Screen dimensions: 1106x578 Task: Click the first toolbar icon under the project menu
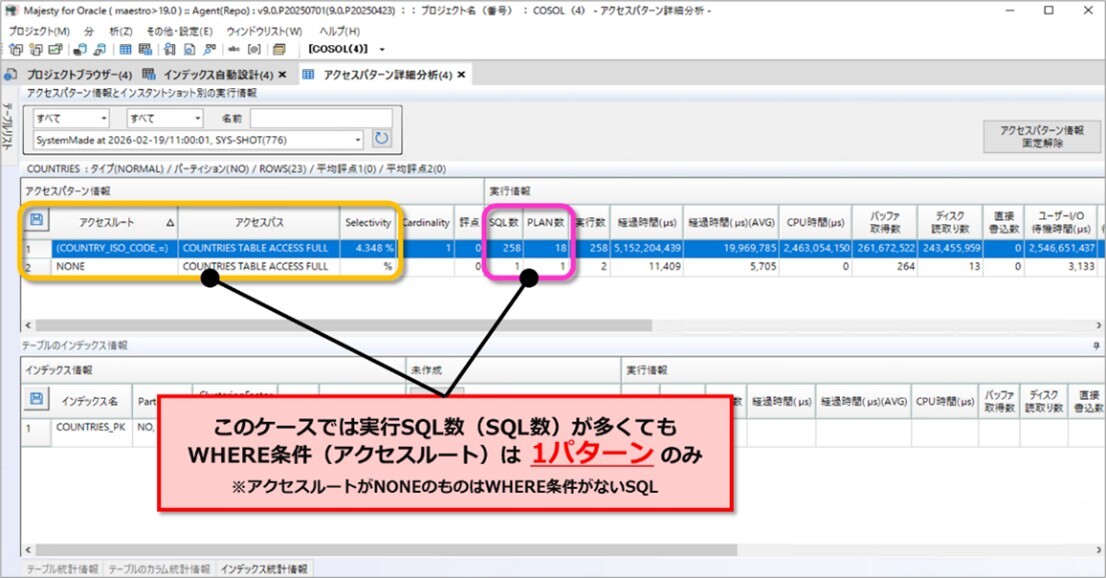[15, 49]
